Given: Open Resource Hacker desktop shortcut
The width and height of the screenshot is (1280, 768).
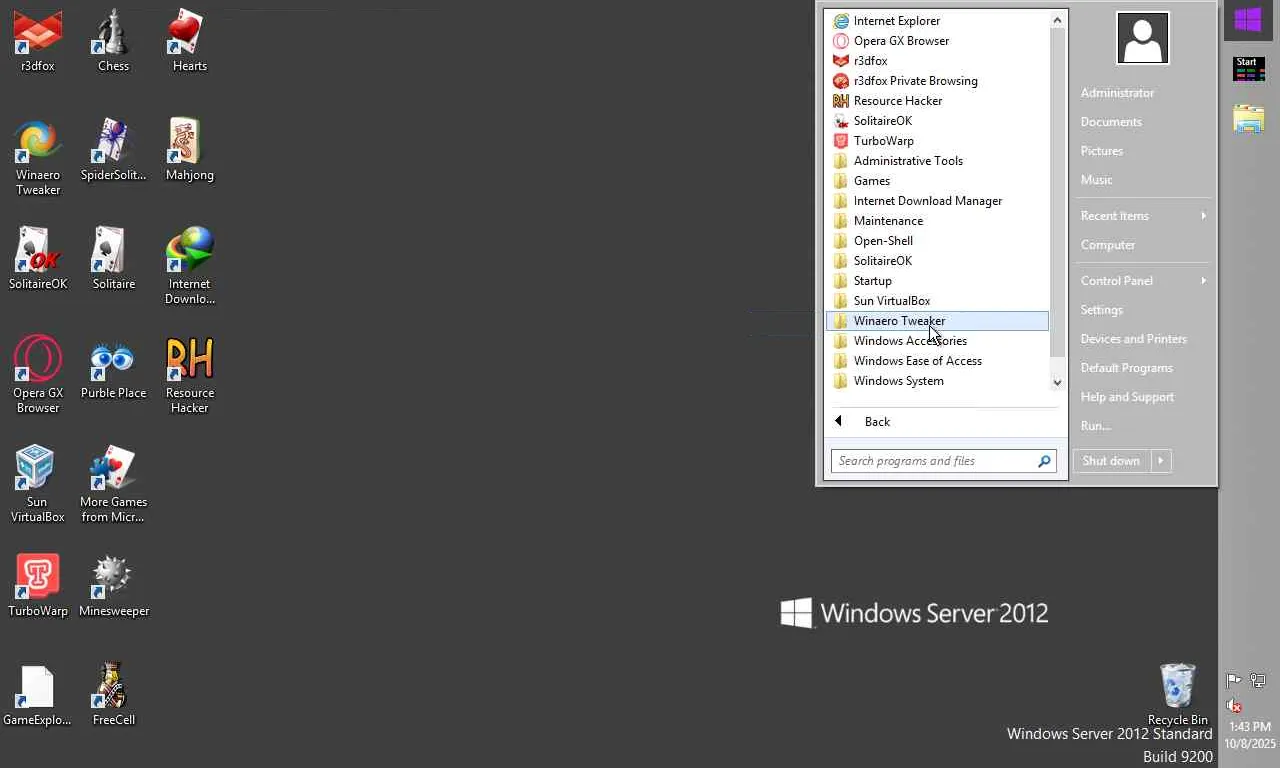Looking at the screenshot, I should click(189, 375).
